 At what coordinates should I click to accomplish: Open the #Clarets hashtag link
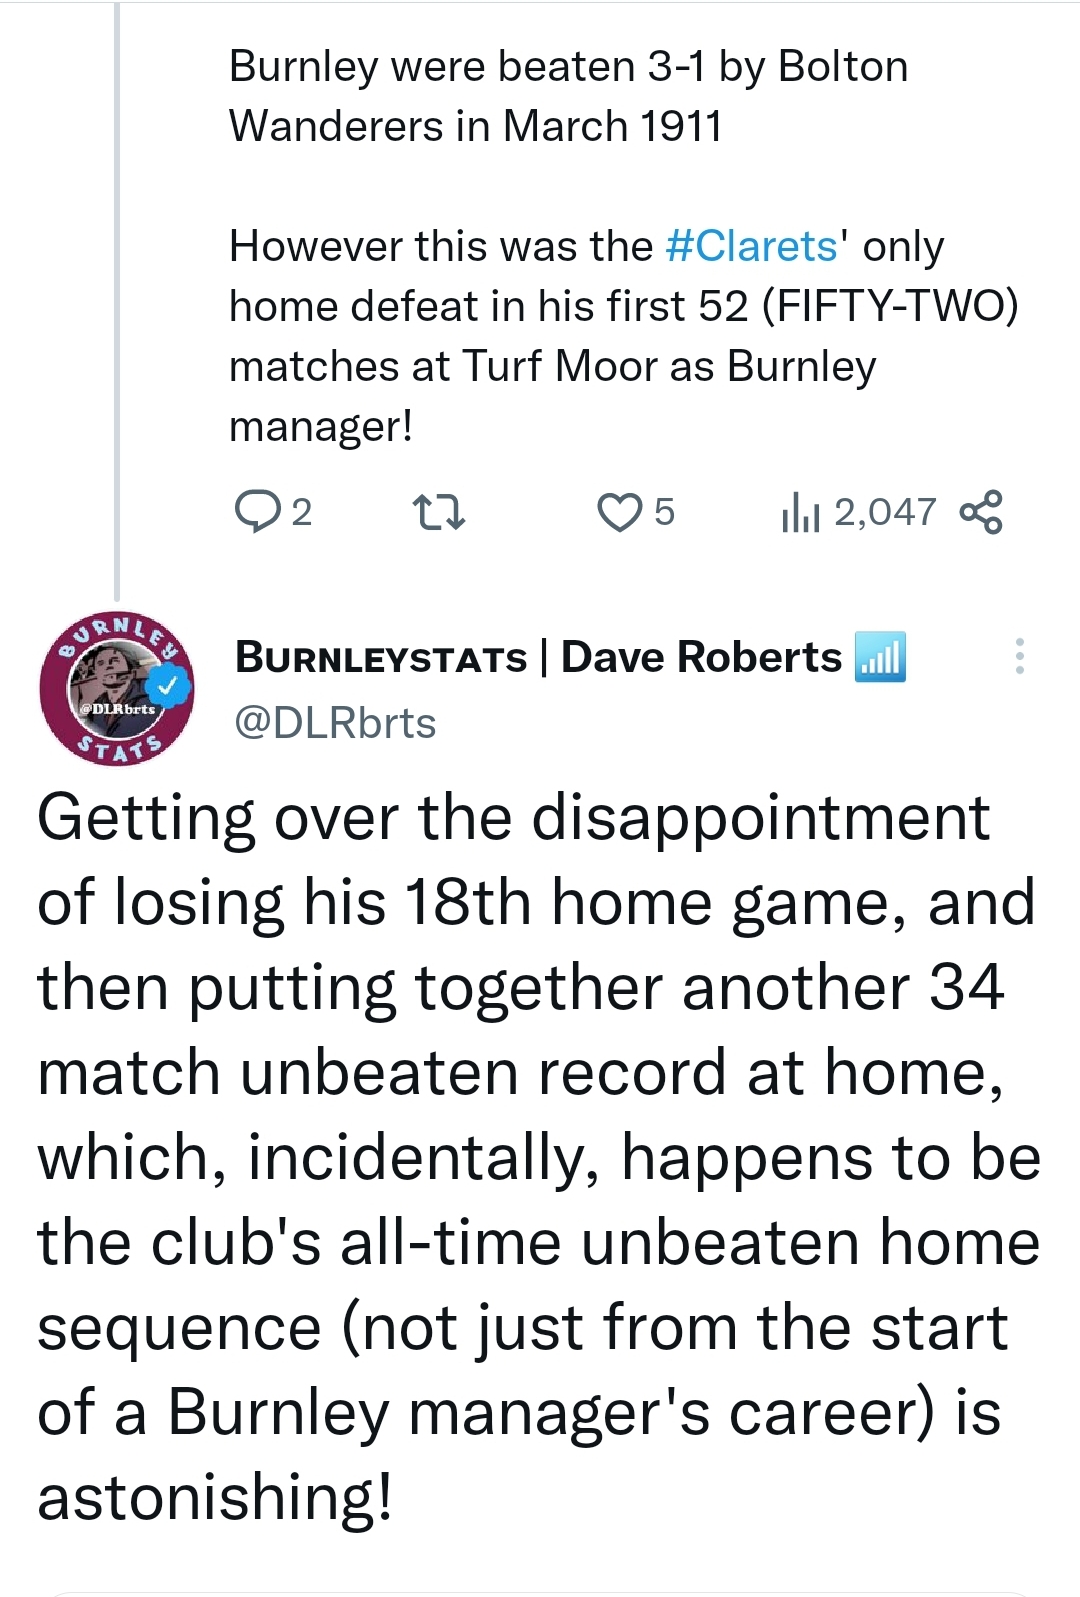click(x=752, y=246)
